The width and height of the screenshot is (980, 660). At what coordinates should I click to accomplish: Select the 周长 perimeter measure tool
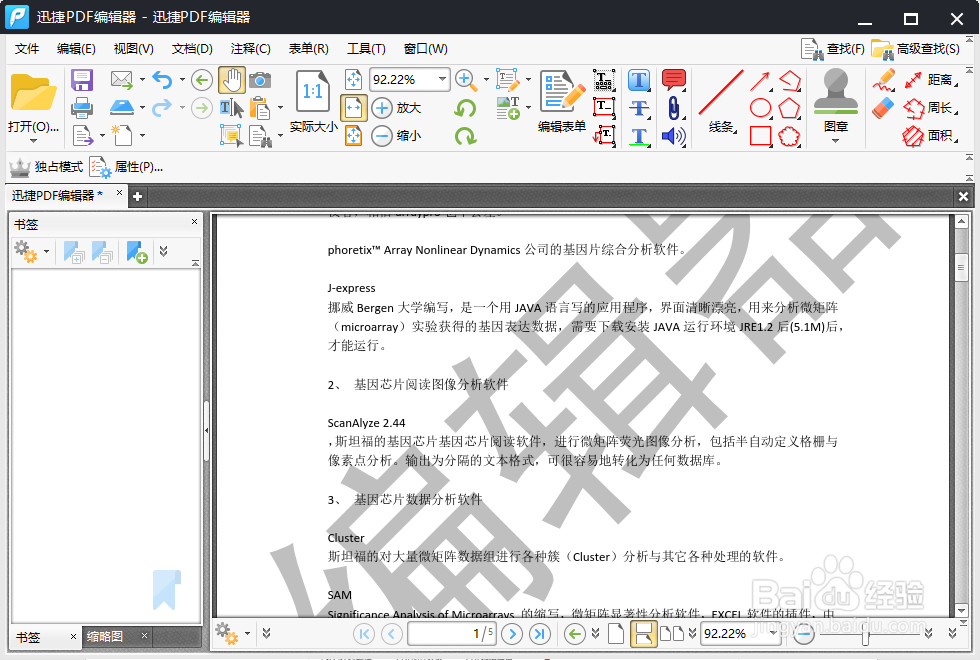pyautogui.click(x=930, y=108)
